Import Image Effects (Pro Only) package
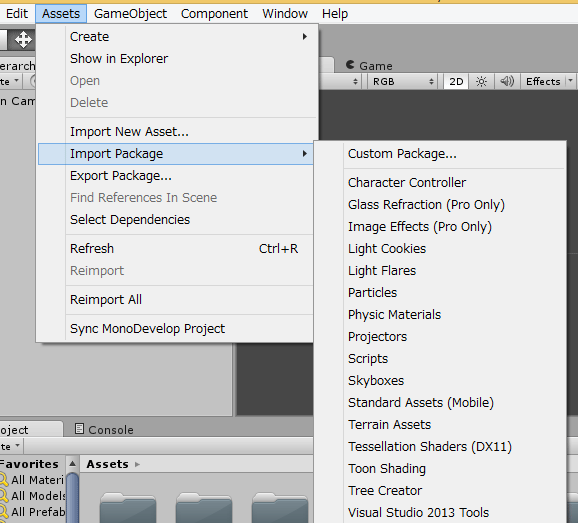Image resolution: width=578 pixels, height=523 pixels. (x=440, y=227)
